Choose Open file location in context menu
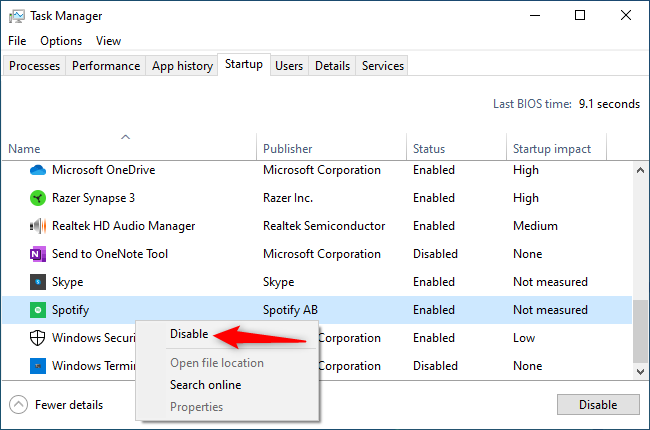Viewport: 650px width, 430px height. 217,363
